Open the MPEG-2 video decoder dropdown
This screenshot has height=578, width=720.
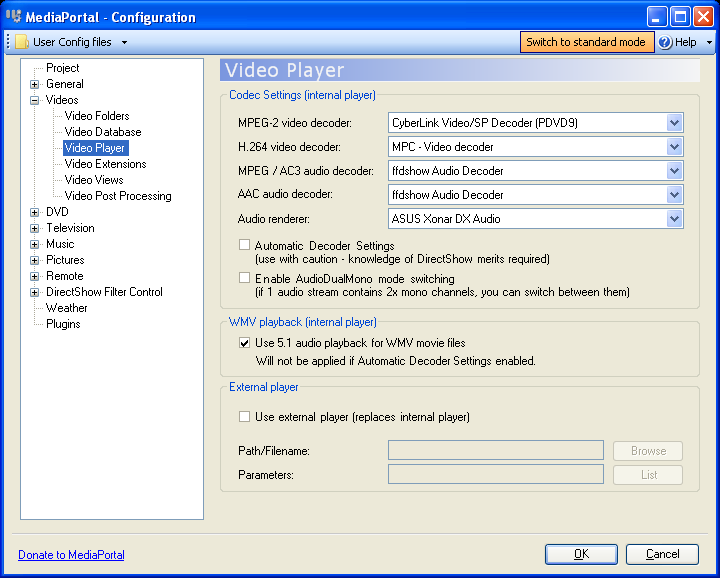[674, 123]
